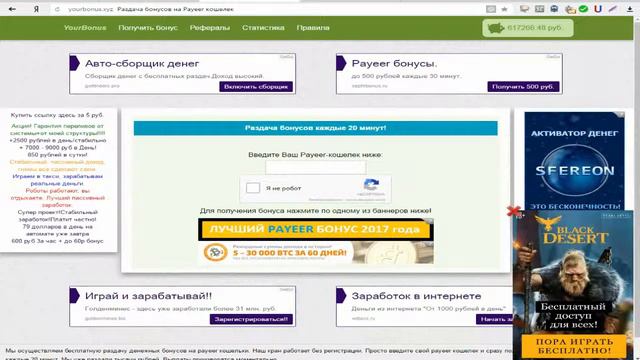Viewport: 640px width, 360px height.
Task: Open the Акция! Гарантия переливов link
Action: (58, 129)
